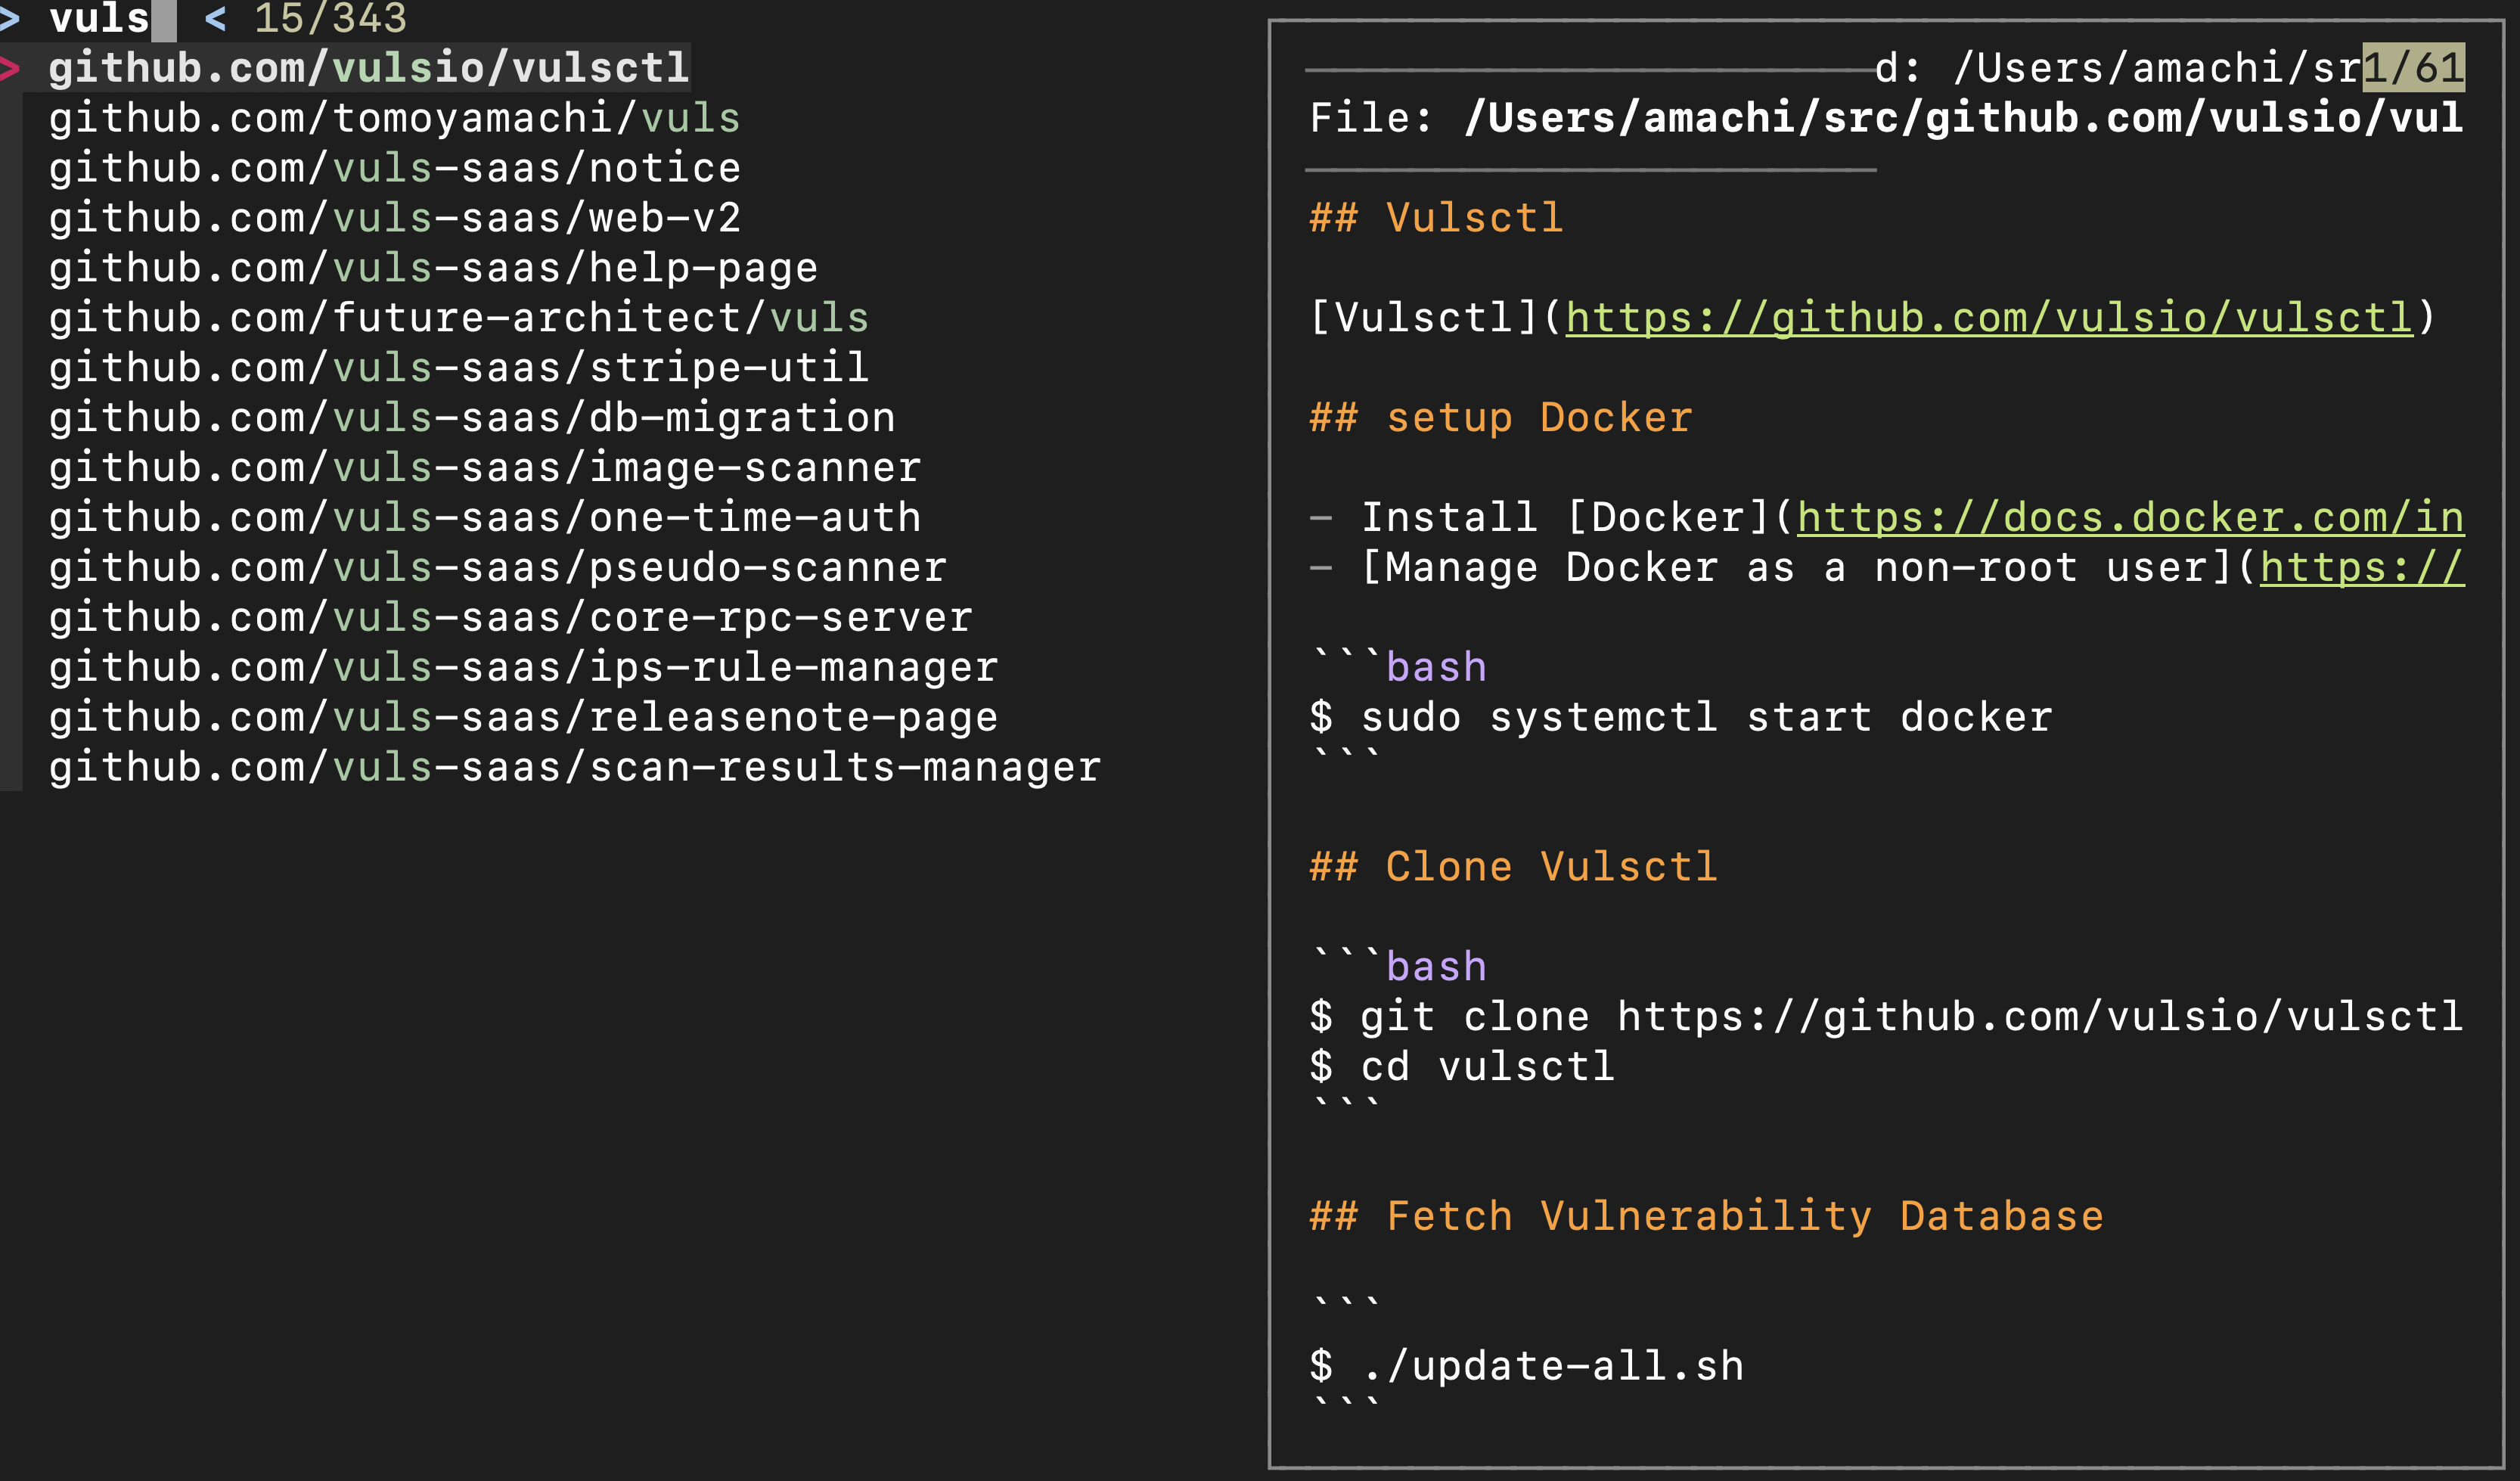Pick vuls-saas/core-rpc-server repository
2520x1481 pixels.
coord(510,618)
